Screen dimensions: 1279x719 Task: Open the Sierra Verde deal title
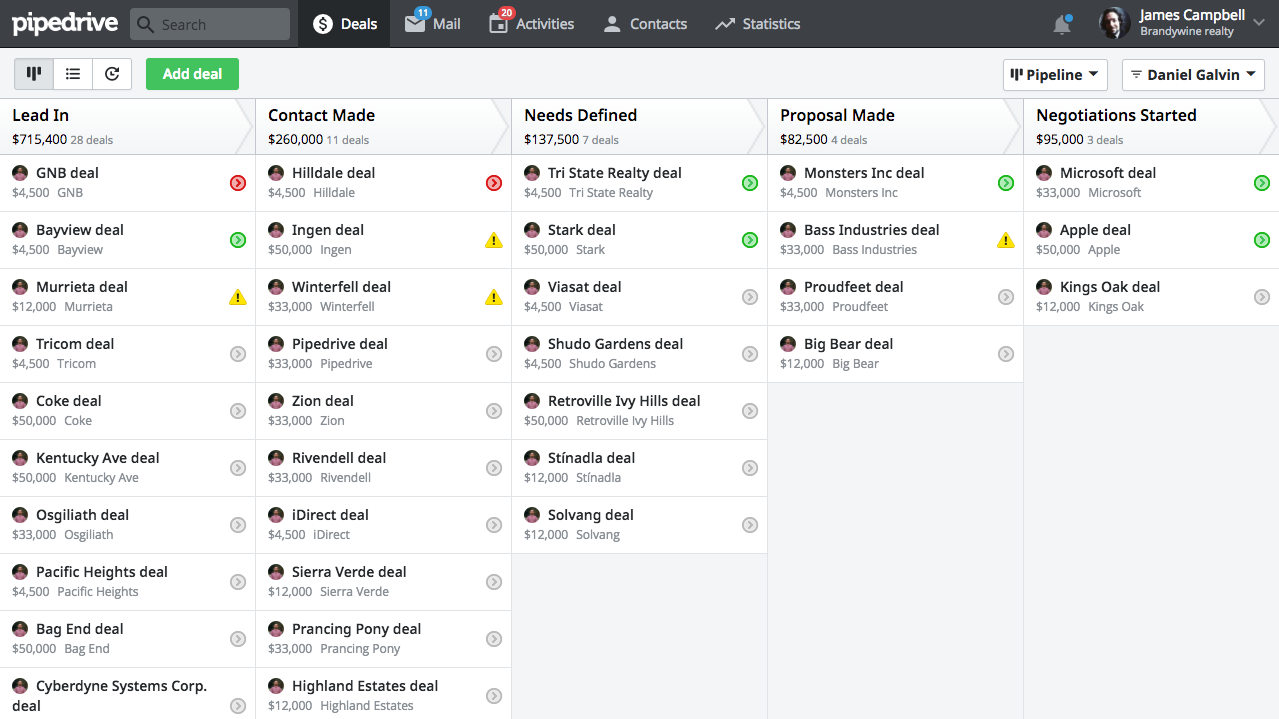click(x=349, y=572)
